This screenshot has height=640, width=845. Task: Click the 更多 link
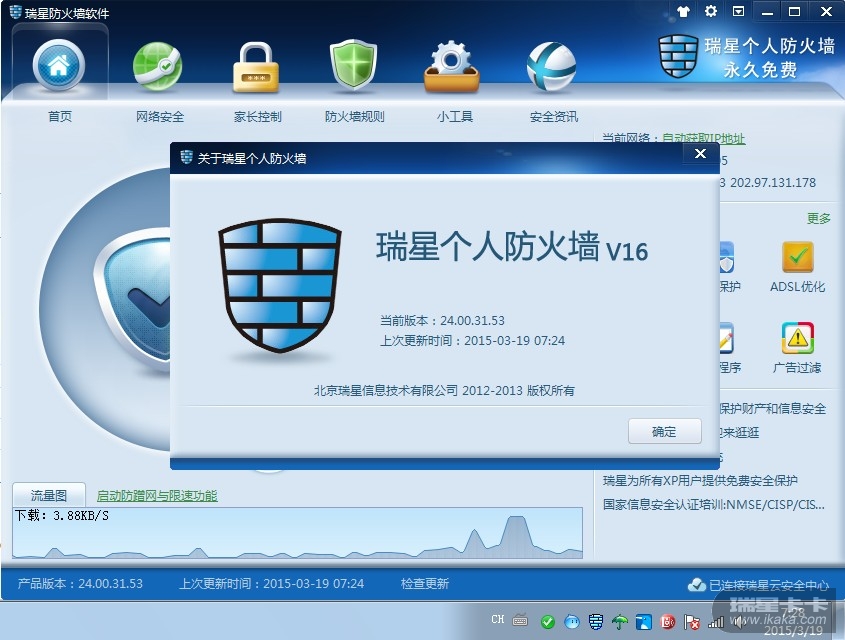(819, 218)
